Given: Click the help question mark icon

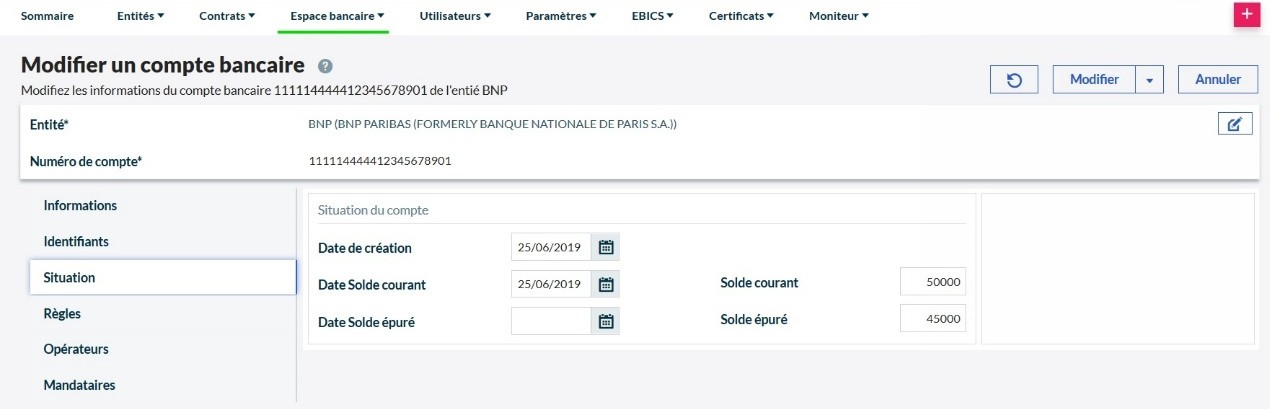Looking at the screenshot, I should [x=325, y=66].
